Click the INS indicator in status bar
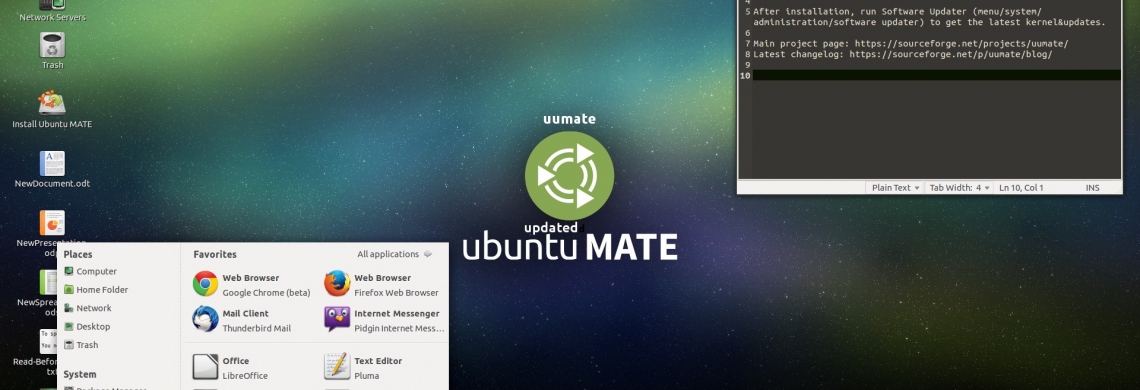The image size is (1140, 390). click(1093, 188)
